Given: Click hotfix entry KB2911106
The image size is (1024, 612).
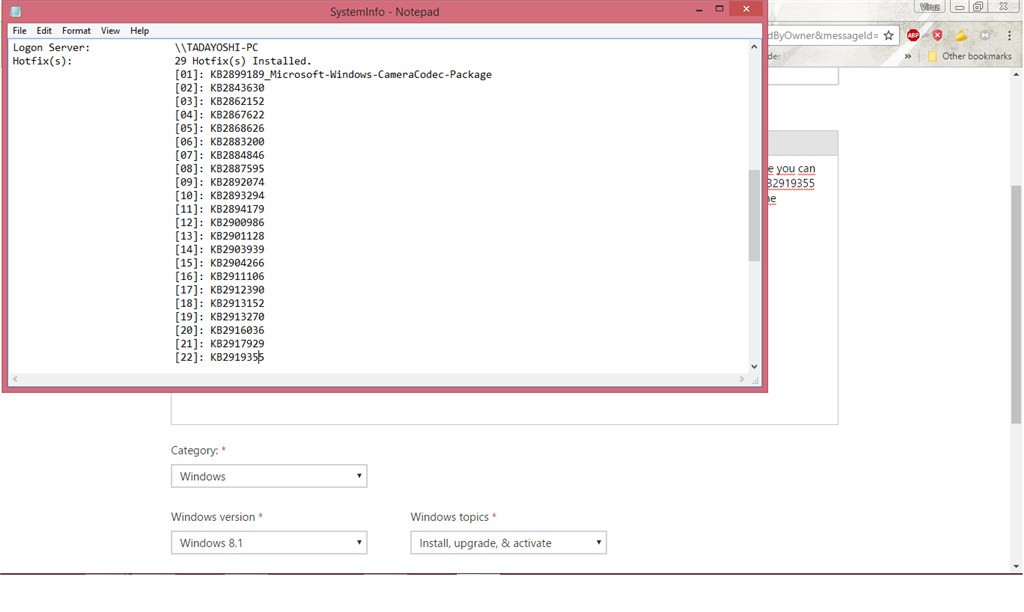Looking at the screenshot, I should tap(237, 276).
